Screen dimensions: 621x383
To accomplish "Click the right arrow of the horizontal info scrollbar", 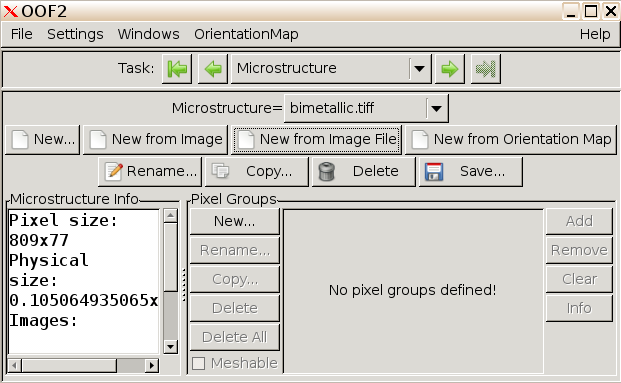I will point(152,365).
